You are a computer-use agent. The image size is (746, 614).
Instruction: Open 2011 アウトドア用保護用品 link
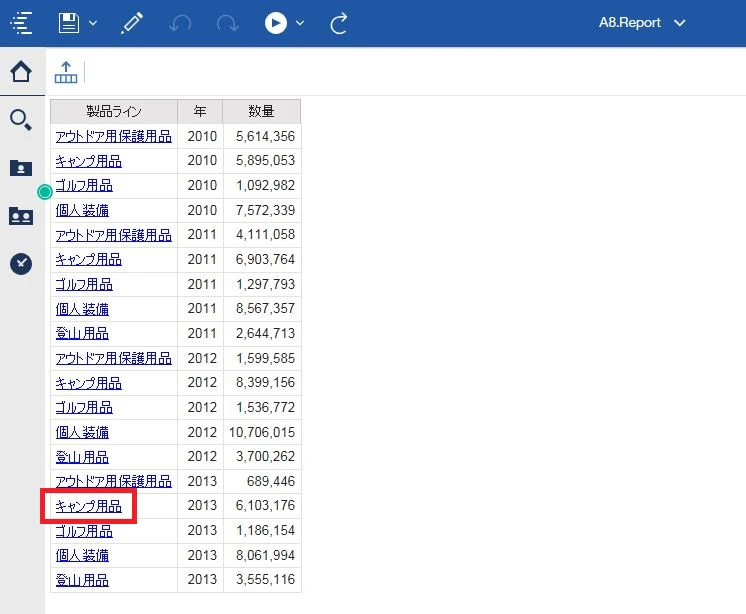114,234
